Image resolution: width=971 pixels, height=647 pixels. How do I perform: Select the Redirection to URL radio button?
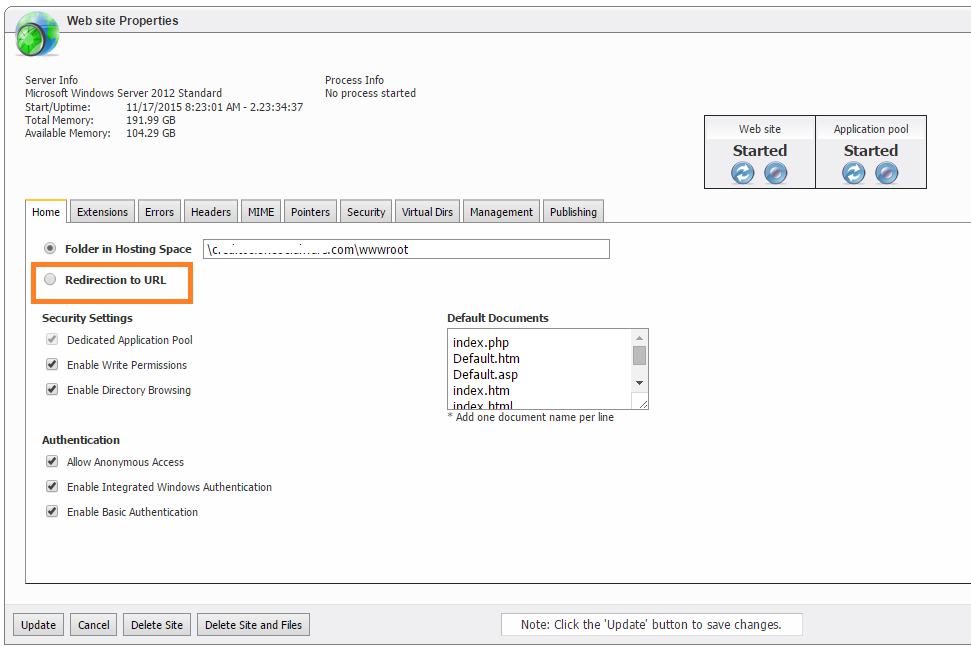[50, 280]
